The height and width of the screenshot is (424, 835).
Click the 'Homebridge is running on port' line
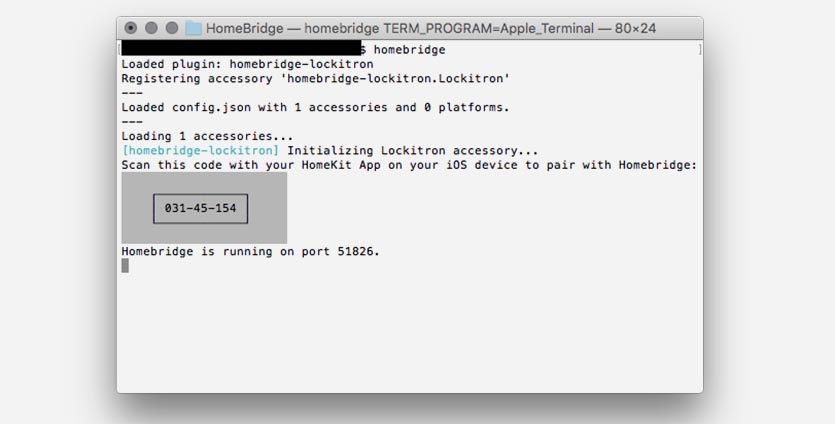click(250, 252)
